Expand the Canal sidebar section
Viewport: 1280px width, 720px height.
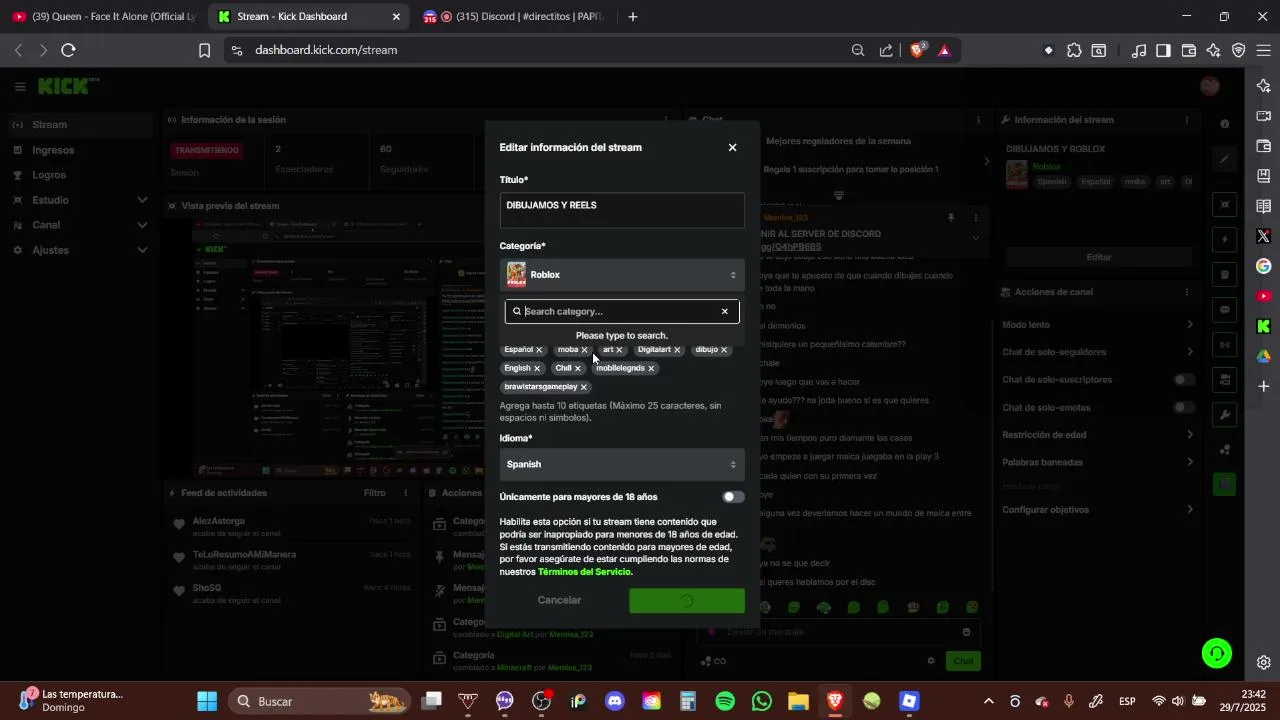click(x=80, y=225)
